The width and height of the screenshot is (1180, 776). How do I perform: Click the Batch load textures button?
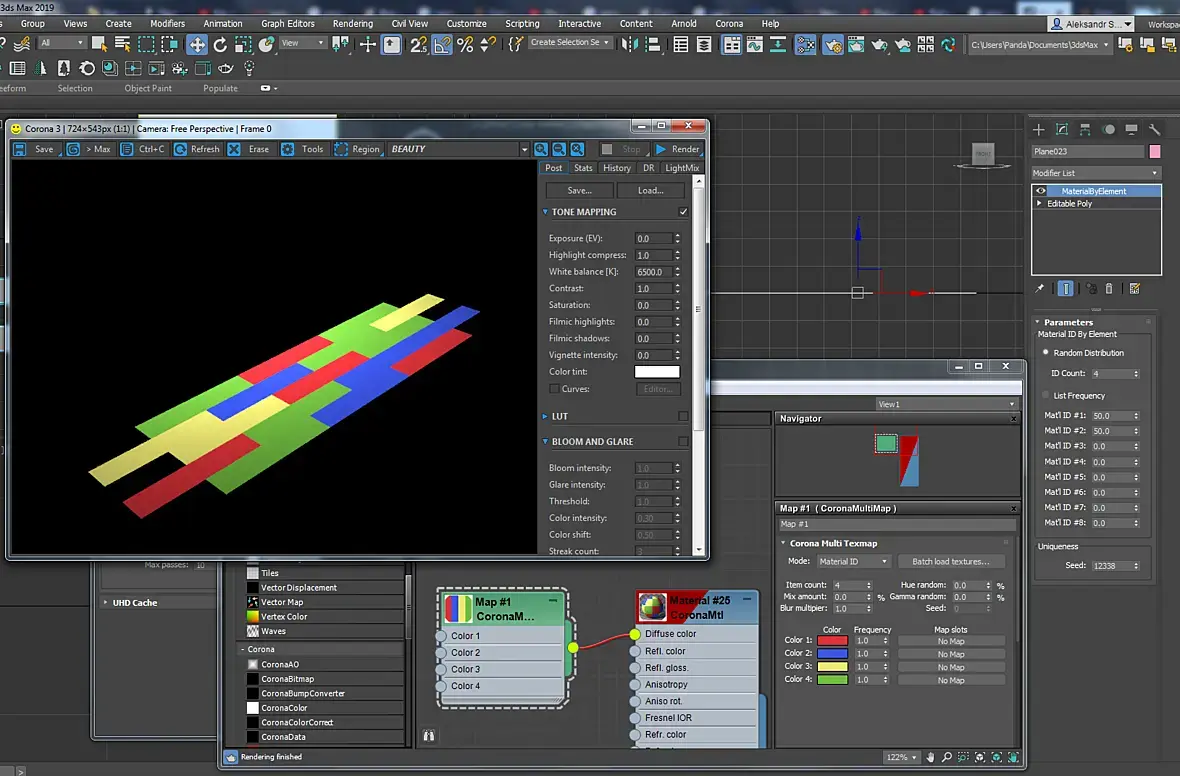[950, 561]
